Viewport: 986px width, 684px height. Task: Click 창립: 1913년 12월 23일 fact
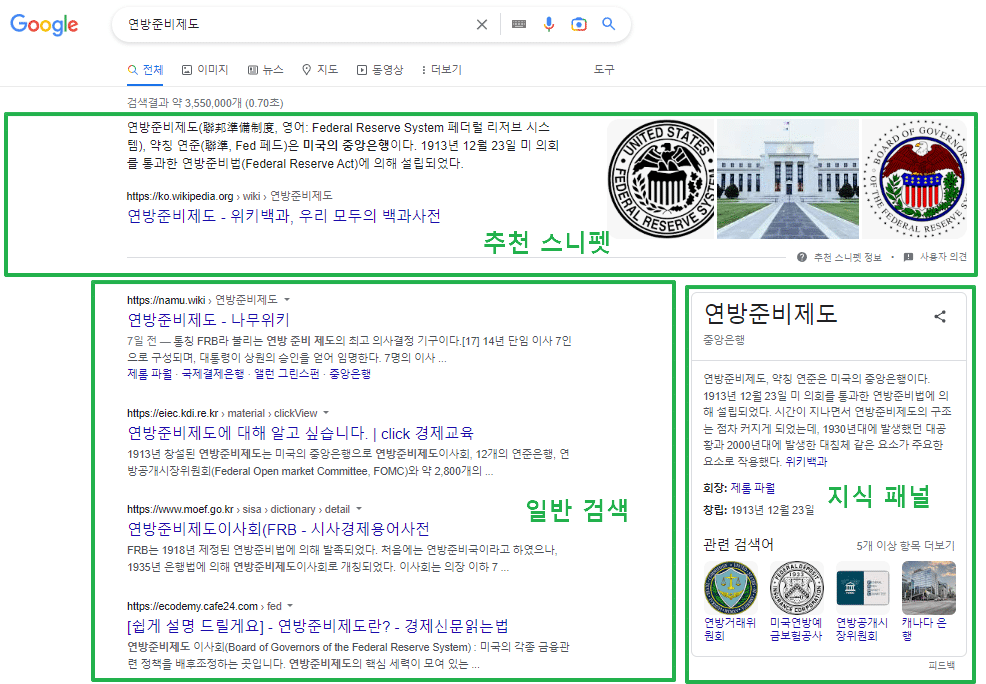pyautogui.click(x=758, y=510)
